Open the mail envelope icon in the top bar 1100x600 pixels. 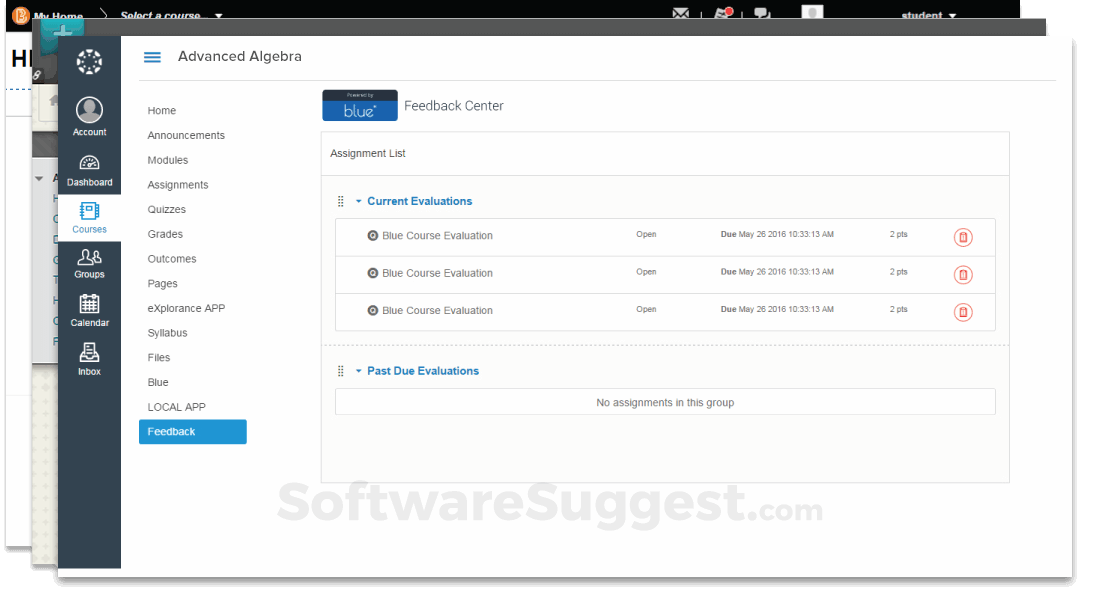click(681, 13)
